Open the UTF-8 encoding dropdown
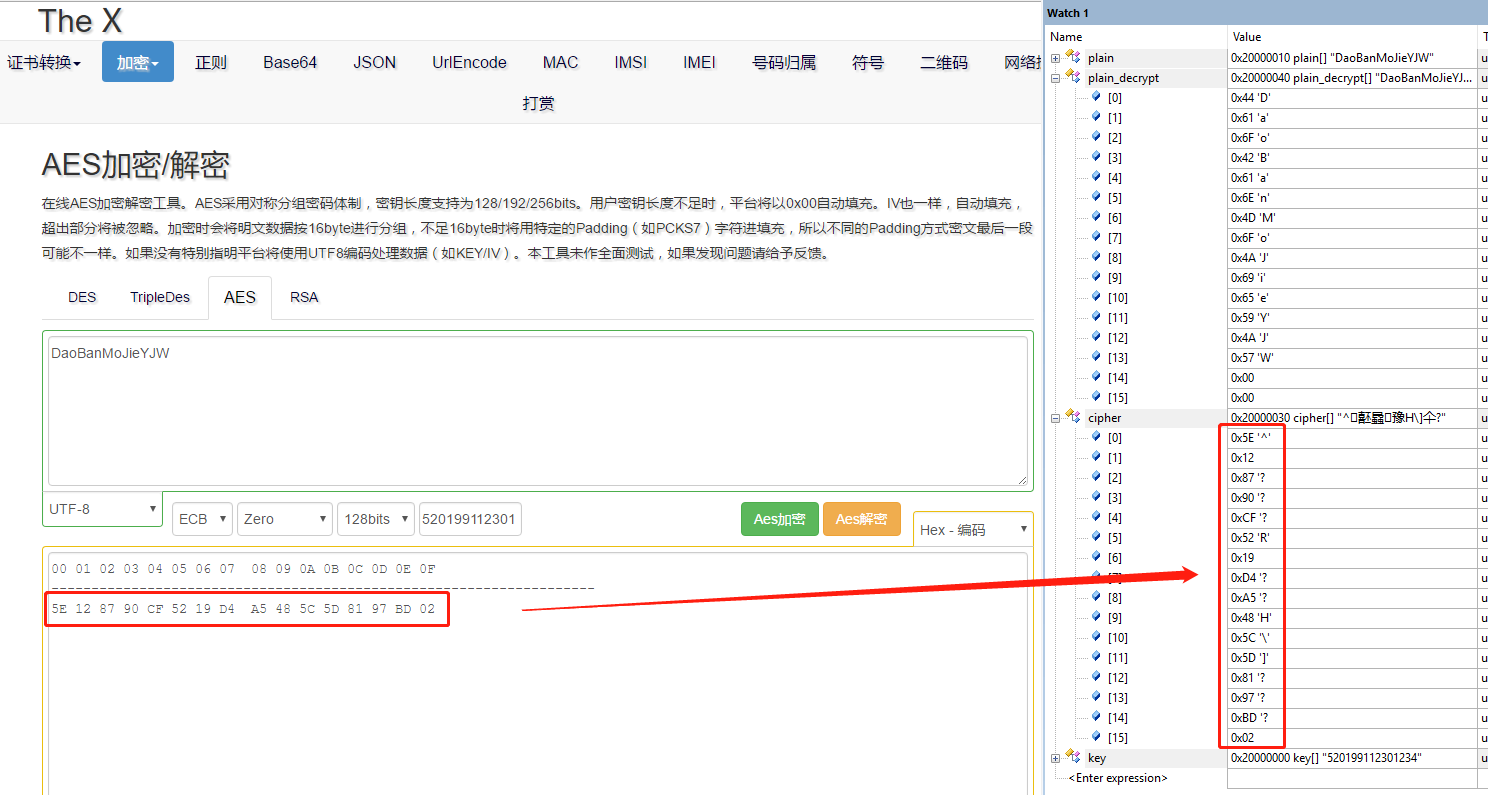This screenshot has width=1488, height=795. pos(101,509)
